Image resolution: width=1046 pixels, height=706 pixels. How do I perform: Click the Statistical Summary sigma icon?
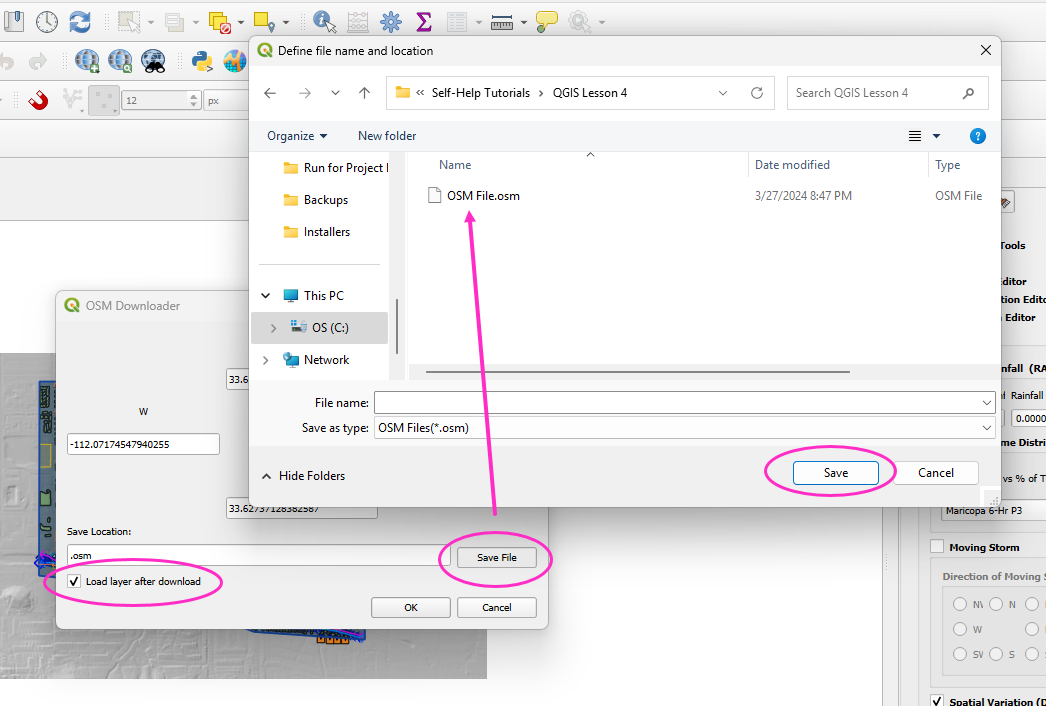(x=423, y=21)
